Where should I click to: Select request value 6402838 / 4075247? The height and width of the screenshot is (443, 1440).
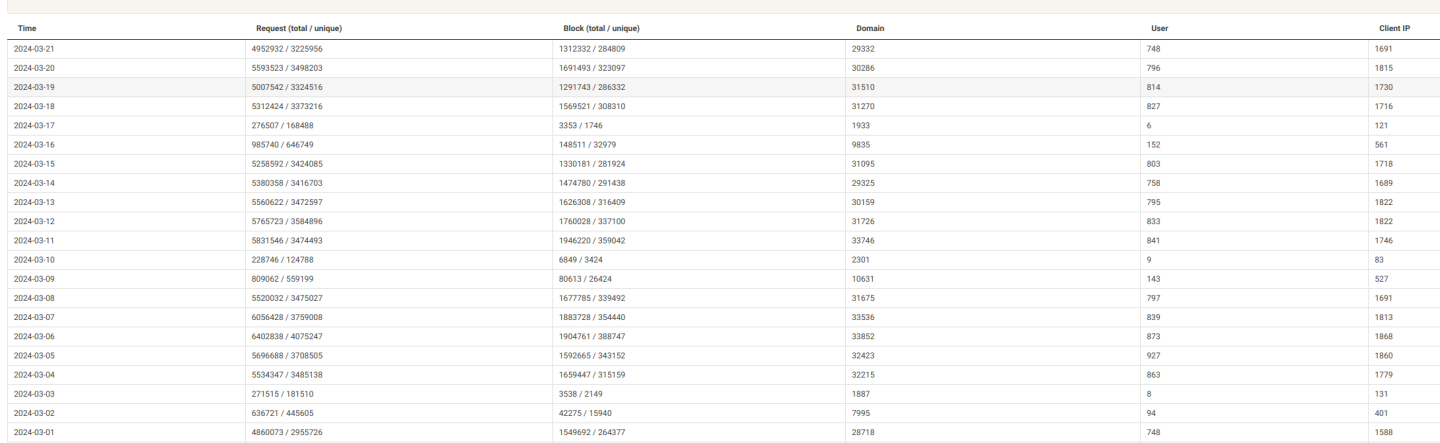(290, 337)
